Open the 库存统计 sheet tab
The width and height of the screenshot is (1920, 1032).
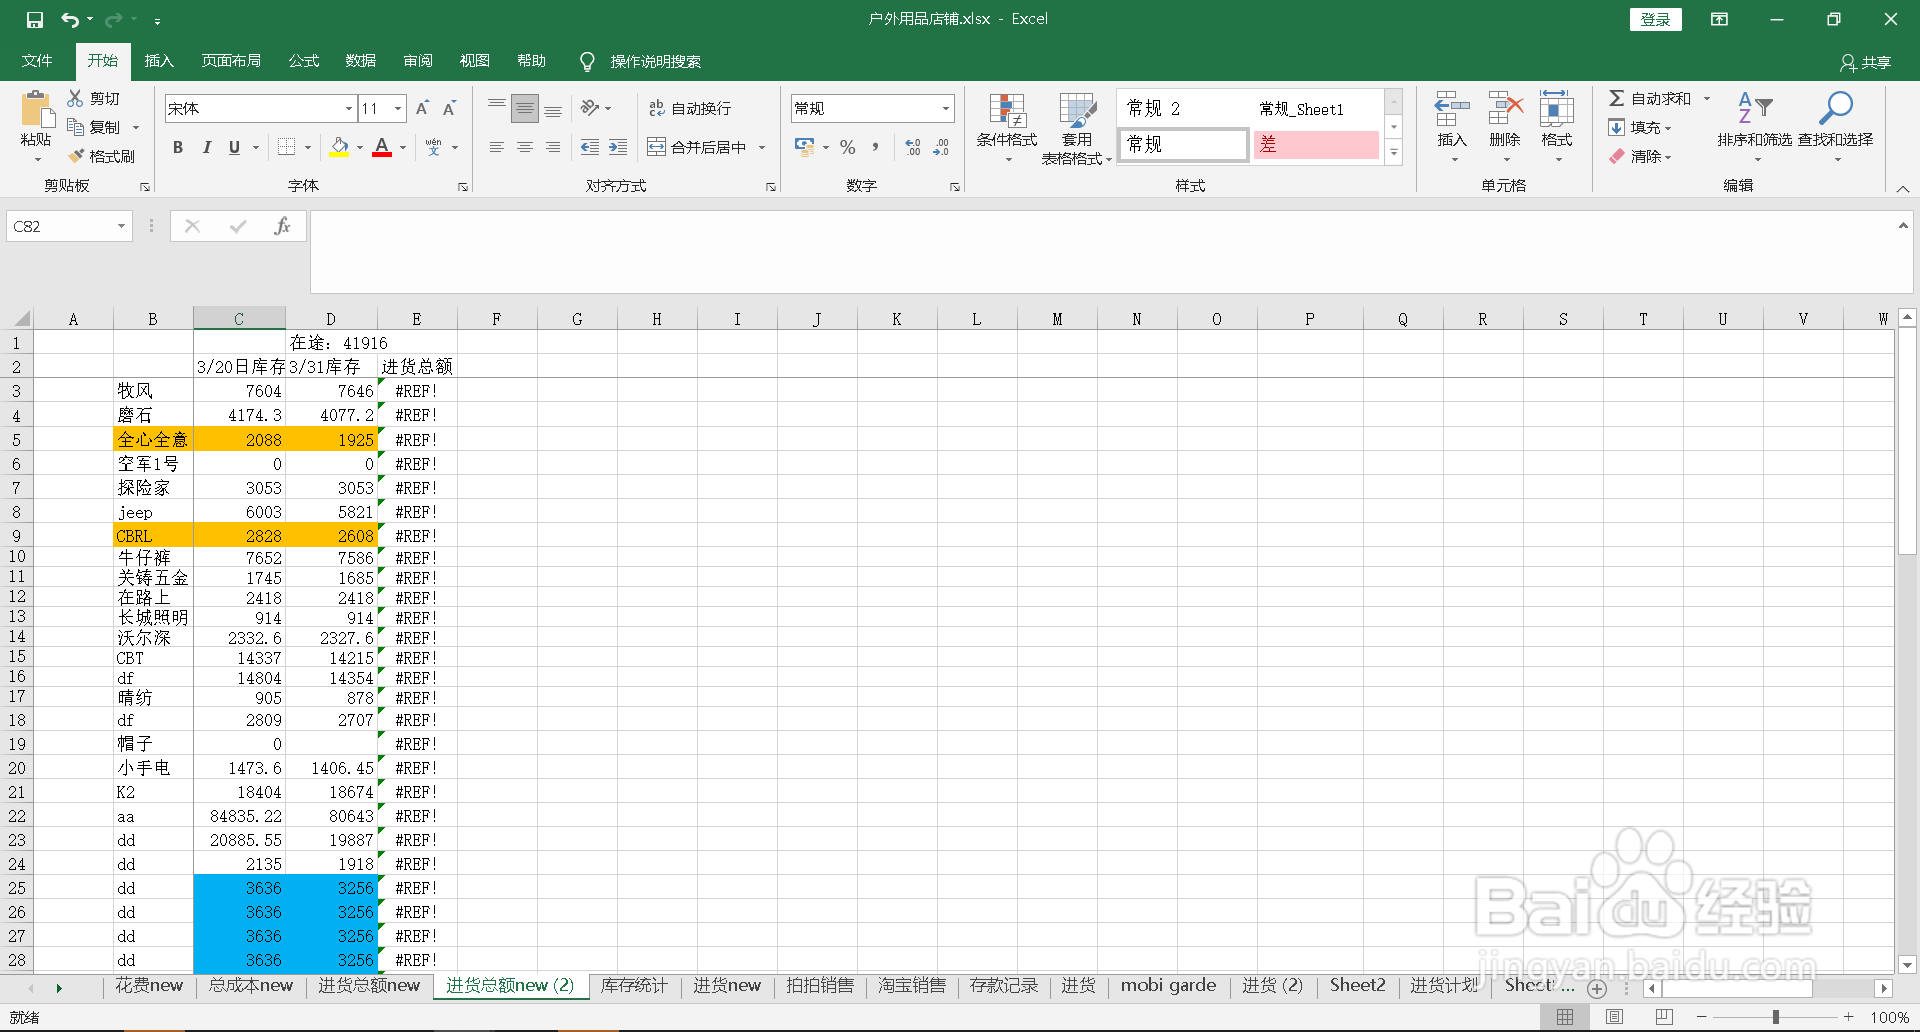634,986
